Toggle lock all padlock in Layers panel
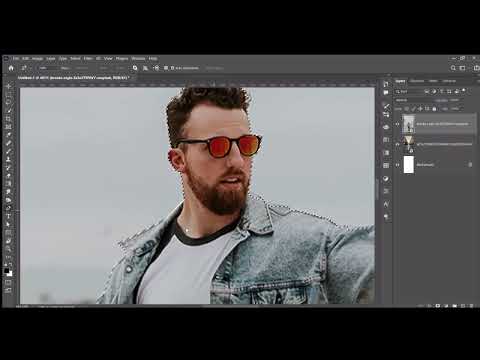 tap(434, 109)
